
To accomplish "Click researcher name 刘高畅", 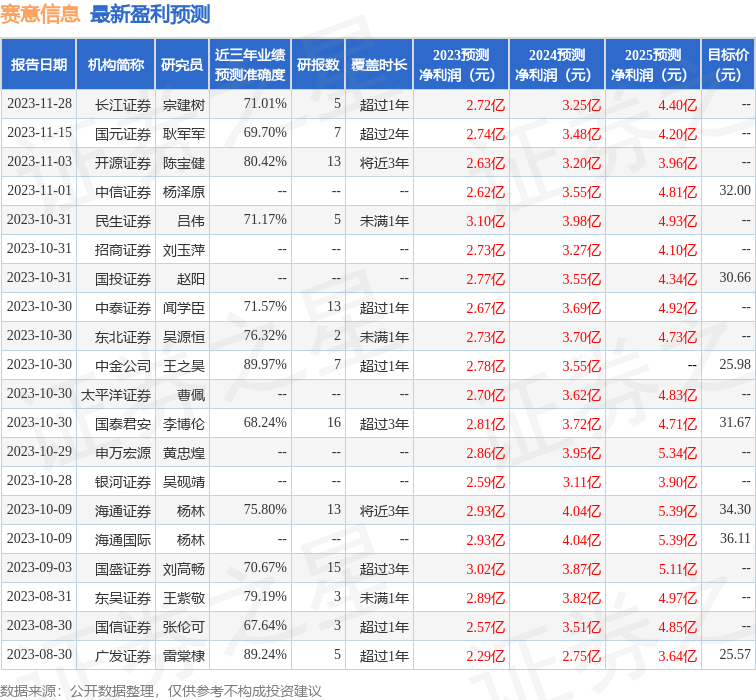I will coord(184,569).
